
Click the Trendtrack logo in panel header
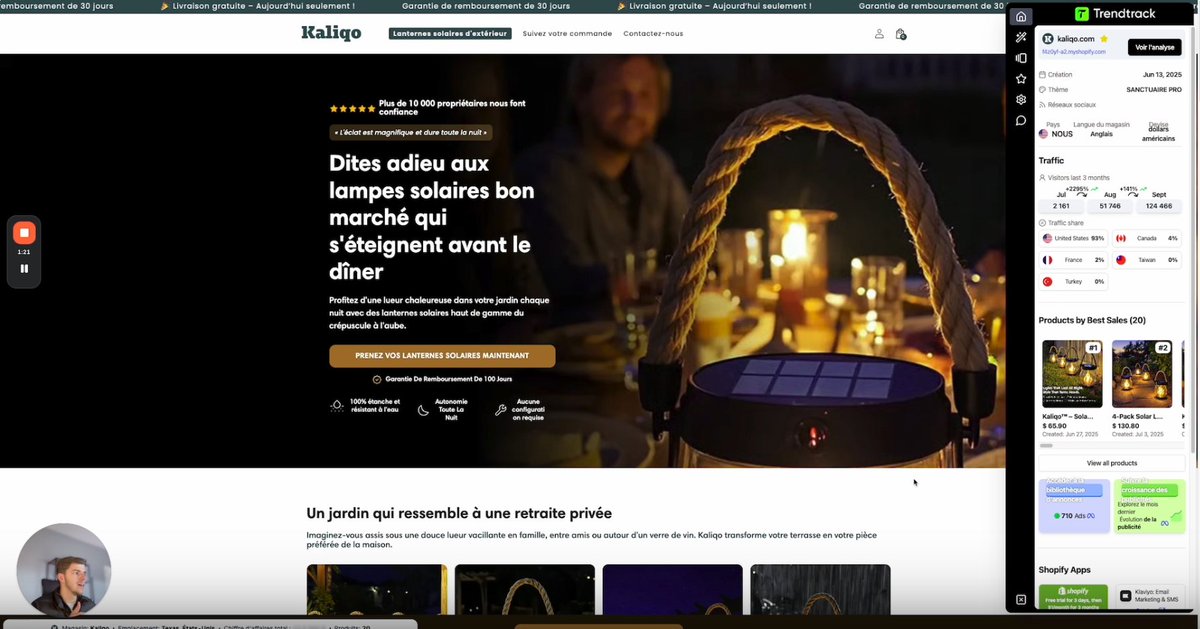click(x=1114, y=14)
